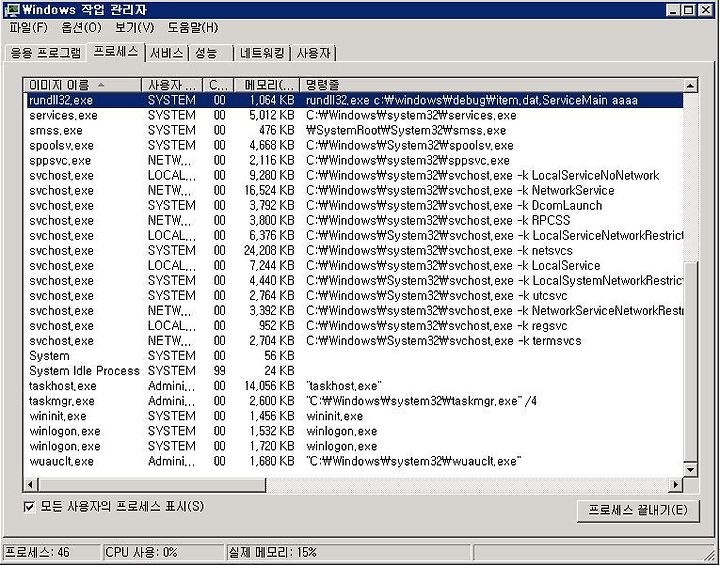This screenshot has width=720, height=566.
Task: Click the horizontal scrollbar right arrow
Action: coord(676,484)
